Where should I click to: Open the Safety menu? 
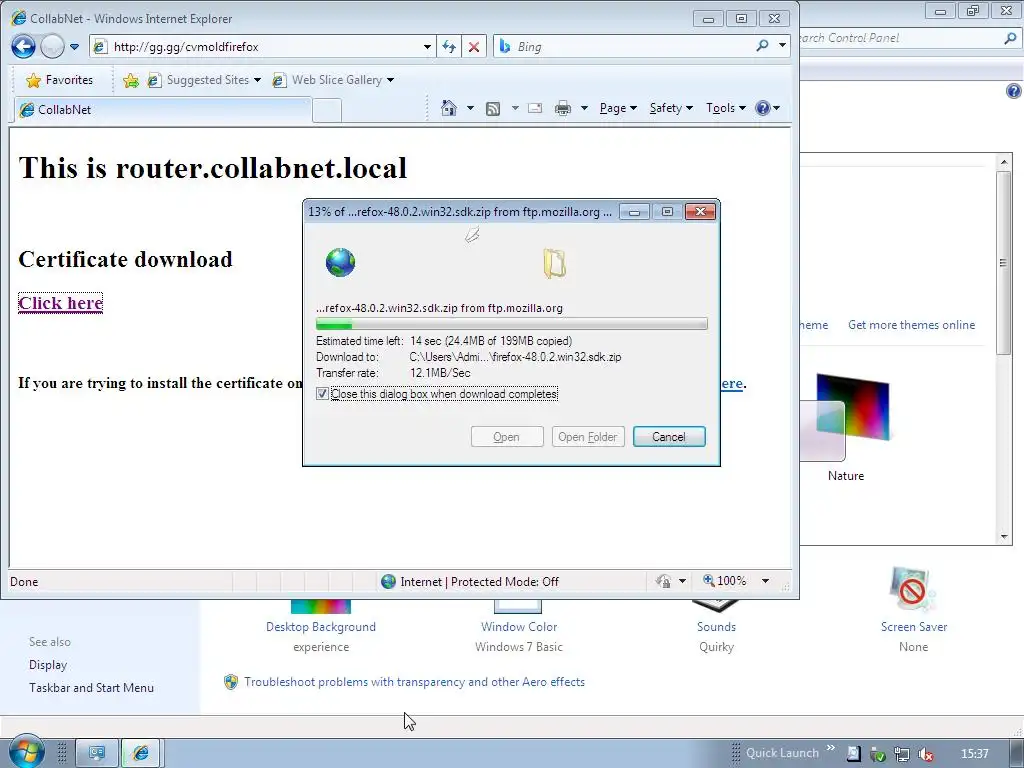tap(671, 108)
